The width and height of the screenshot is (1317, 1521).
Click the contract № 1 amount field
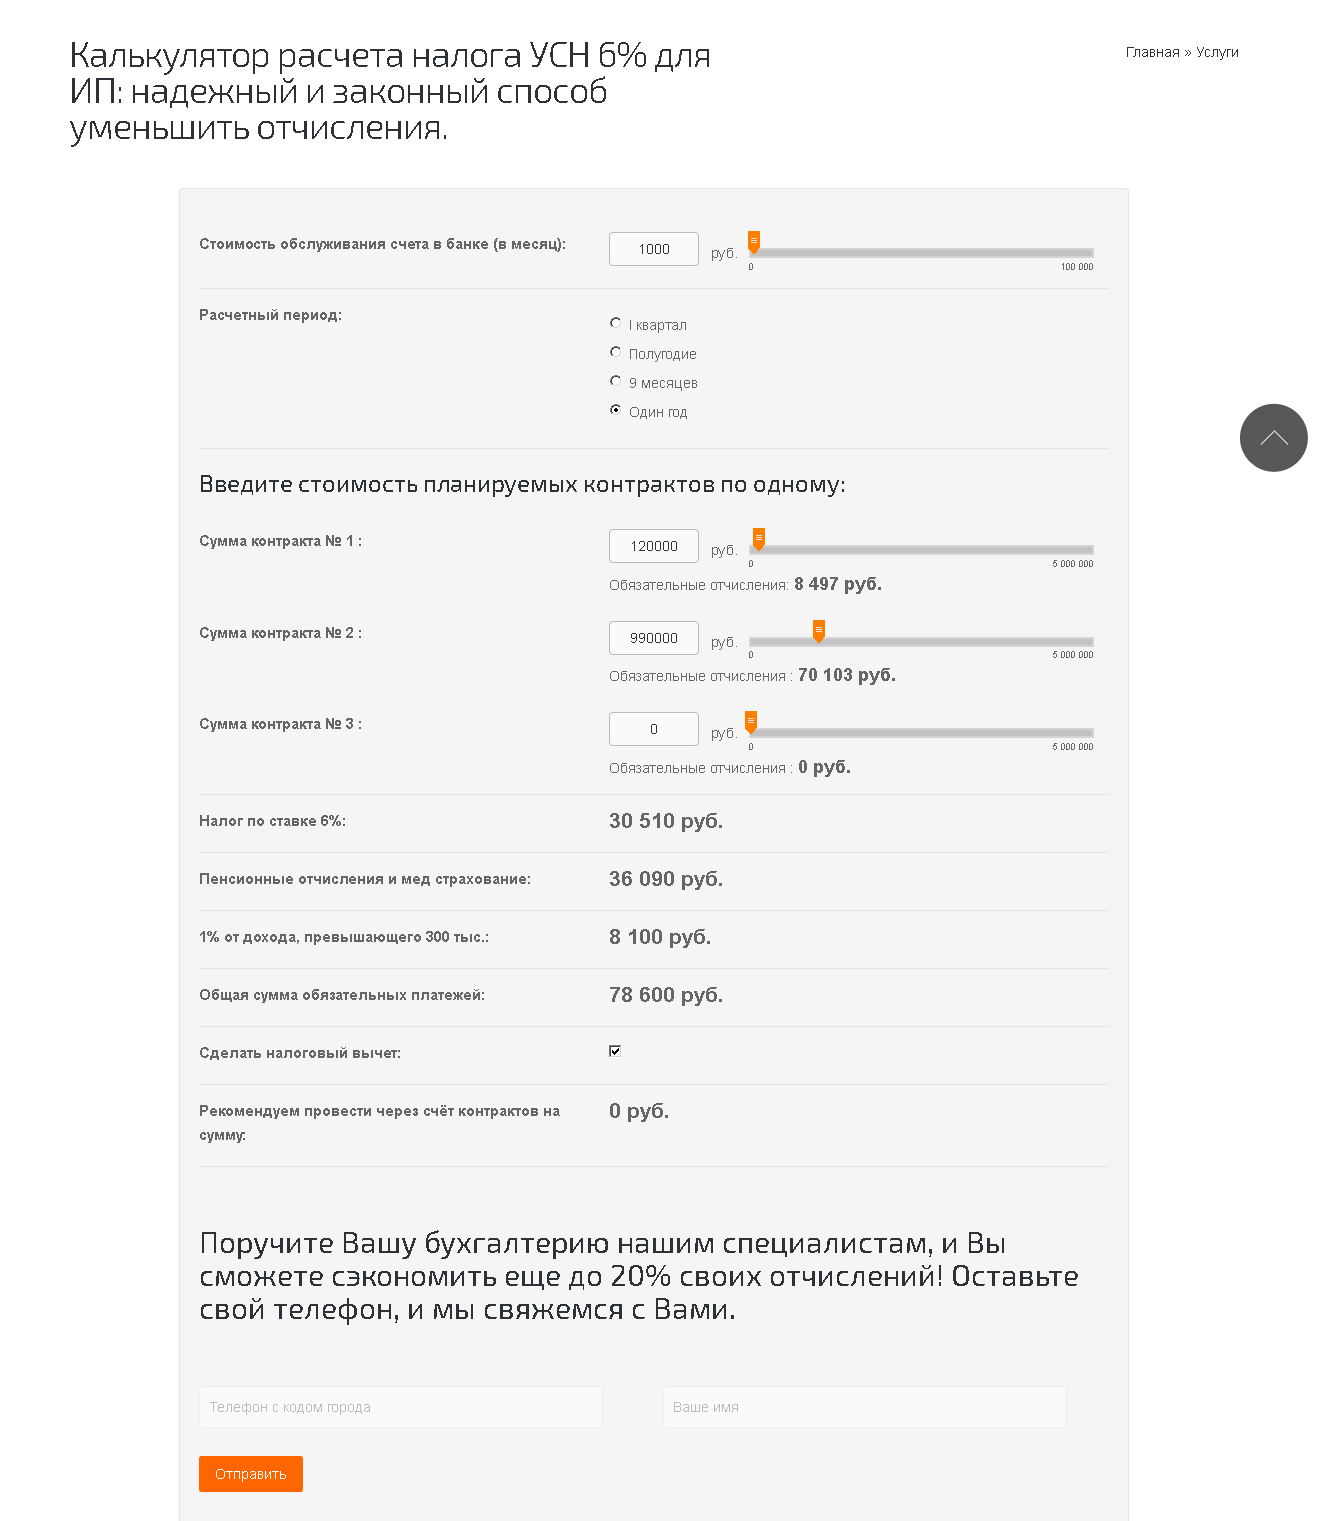coord(654,546)
